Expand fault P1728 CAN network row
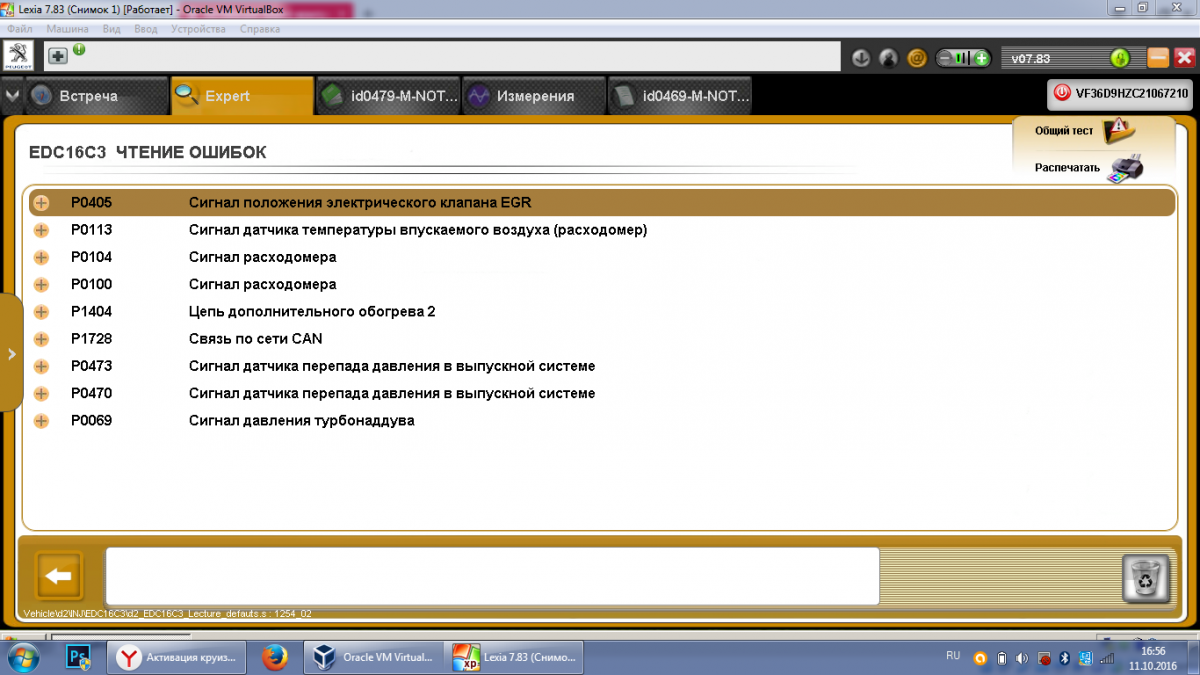The height and width of the screenshot is (675, 1200). pyautogui.click(x=41, y=339)
